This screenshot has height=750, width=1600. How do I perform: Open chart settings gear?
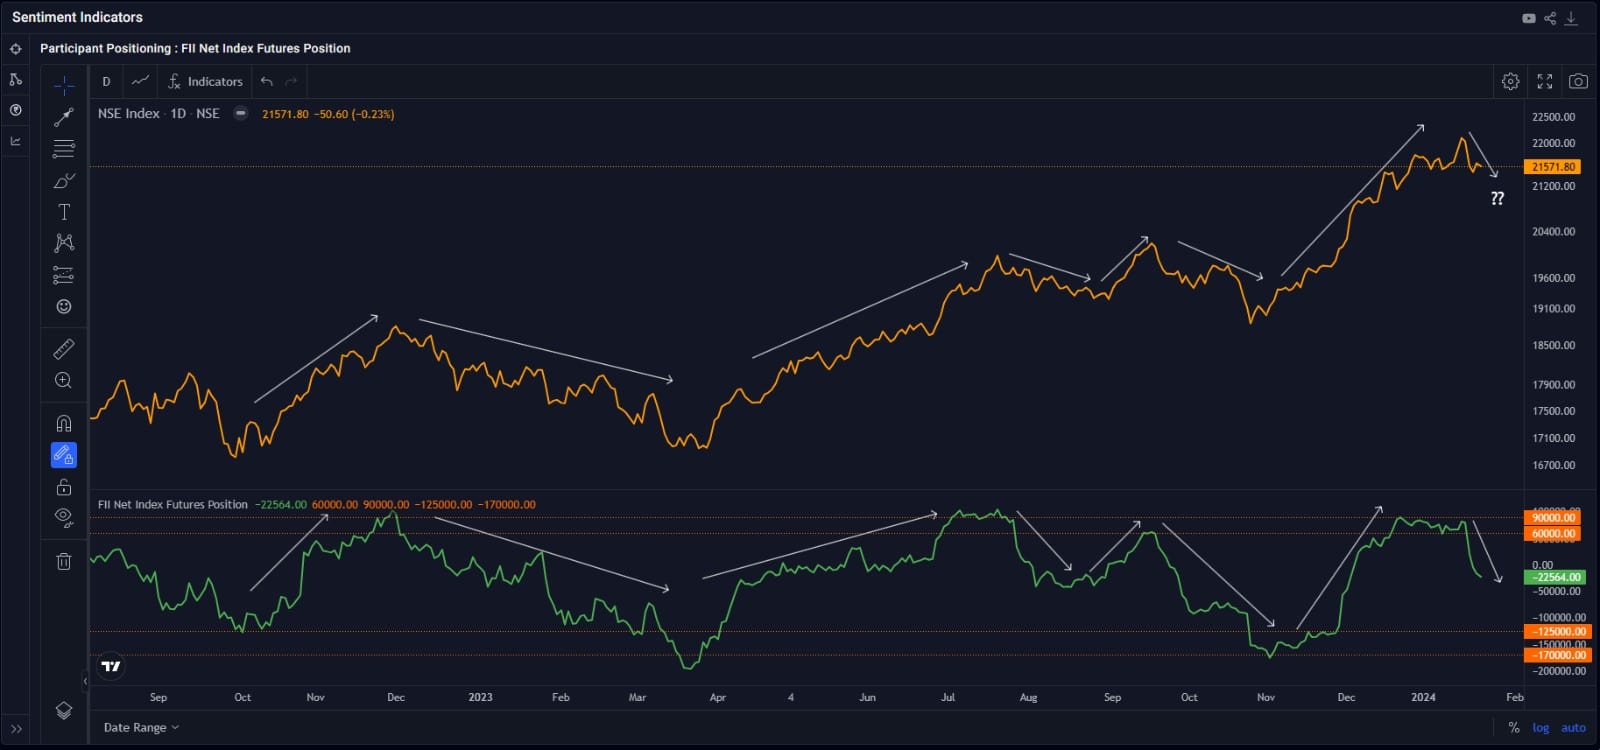tap(1511, 82)
